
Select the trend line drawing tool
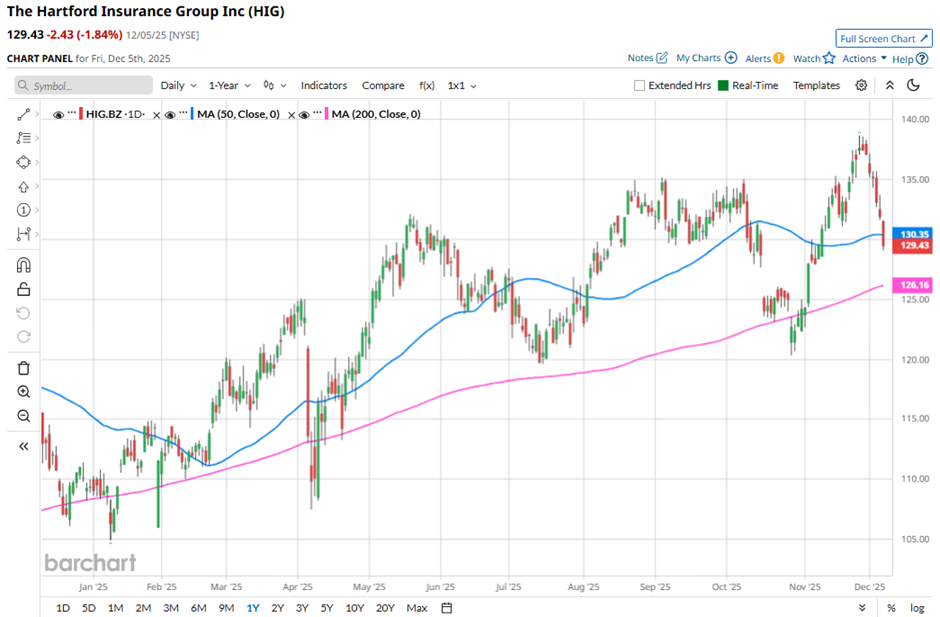tap(24, 115)
